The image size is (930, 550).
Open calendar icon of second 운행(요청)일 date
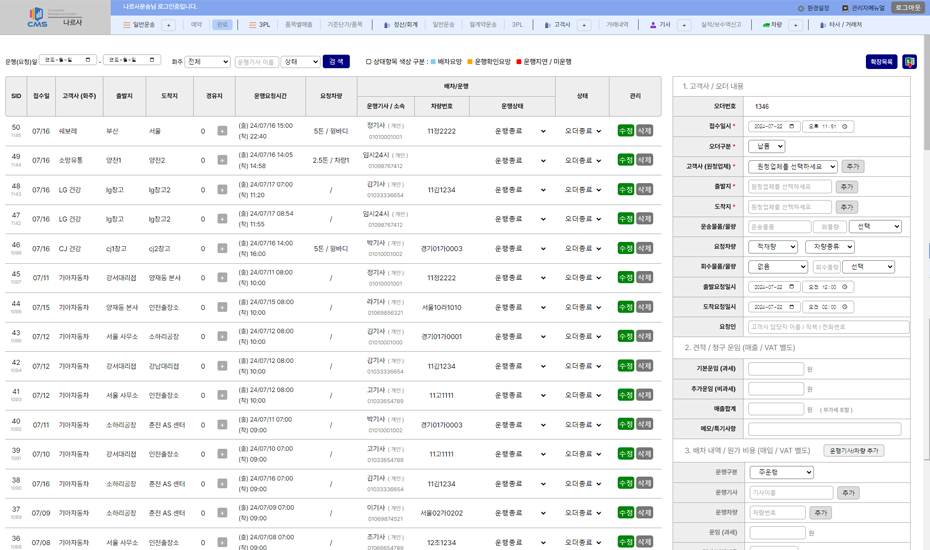152,60
